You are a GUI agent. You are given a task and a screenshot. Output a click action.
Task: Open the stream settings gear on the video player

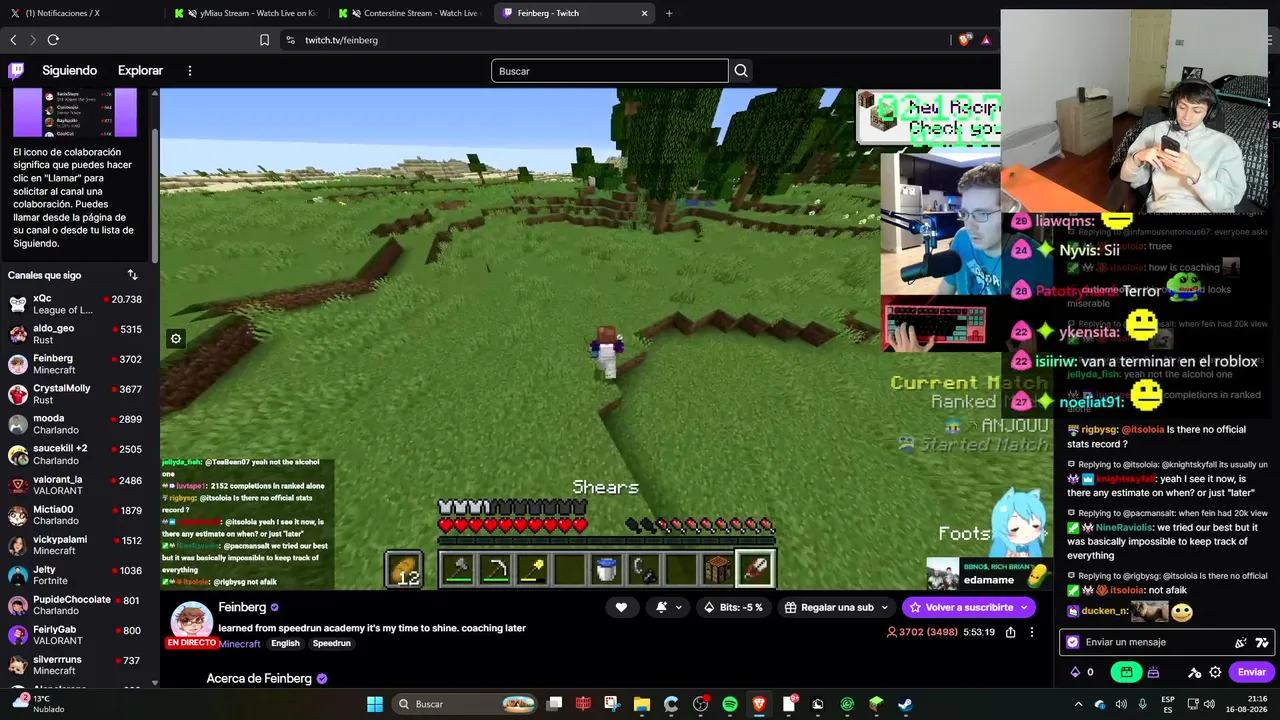point(176,339)
